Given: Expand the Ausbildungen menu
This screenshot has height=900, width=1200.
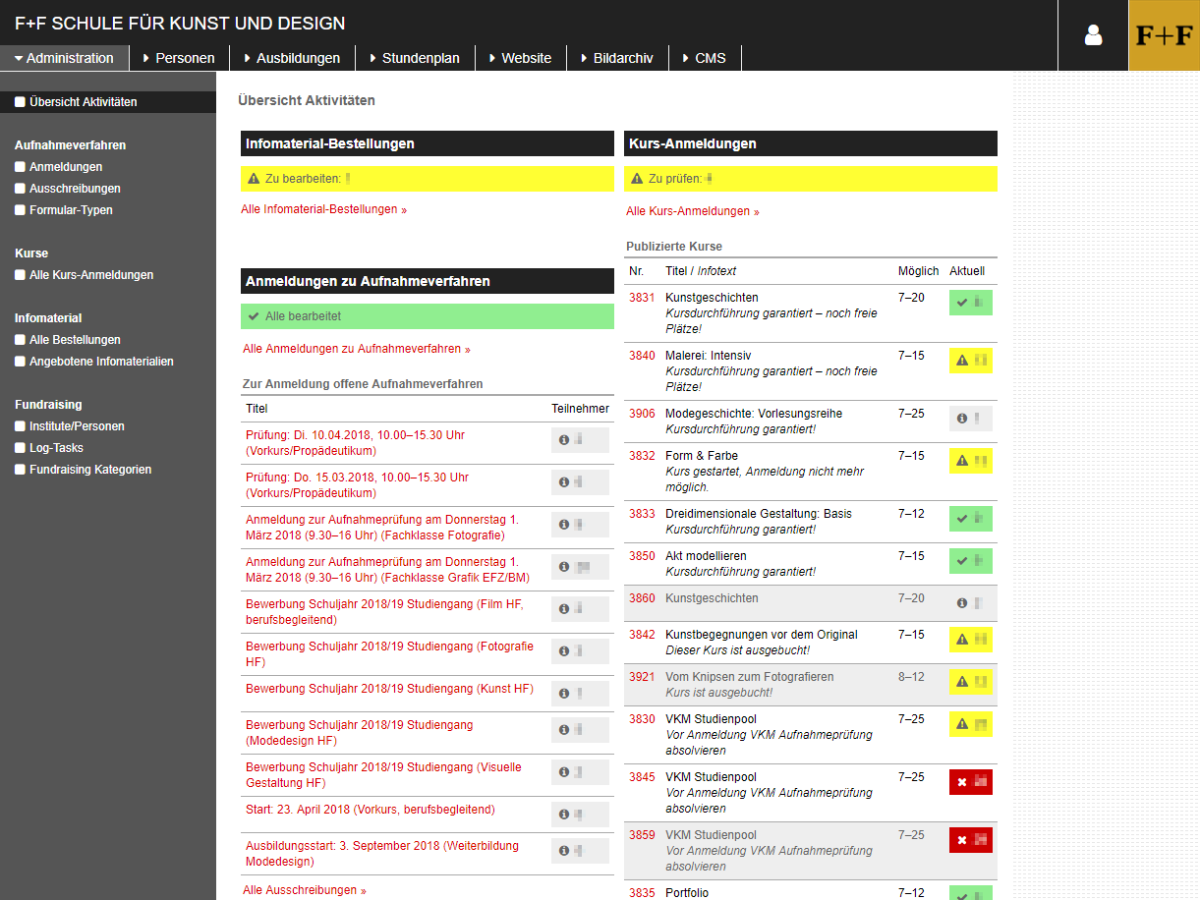Looking at the screenshot, I should [x=292, y=58].
